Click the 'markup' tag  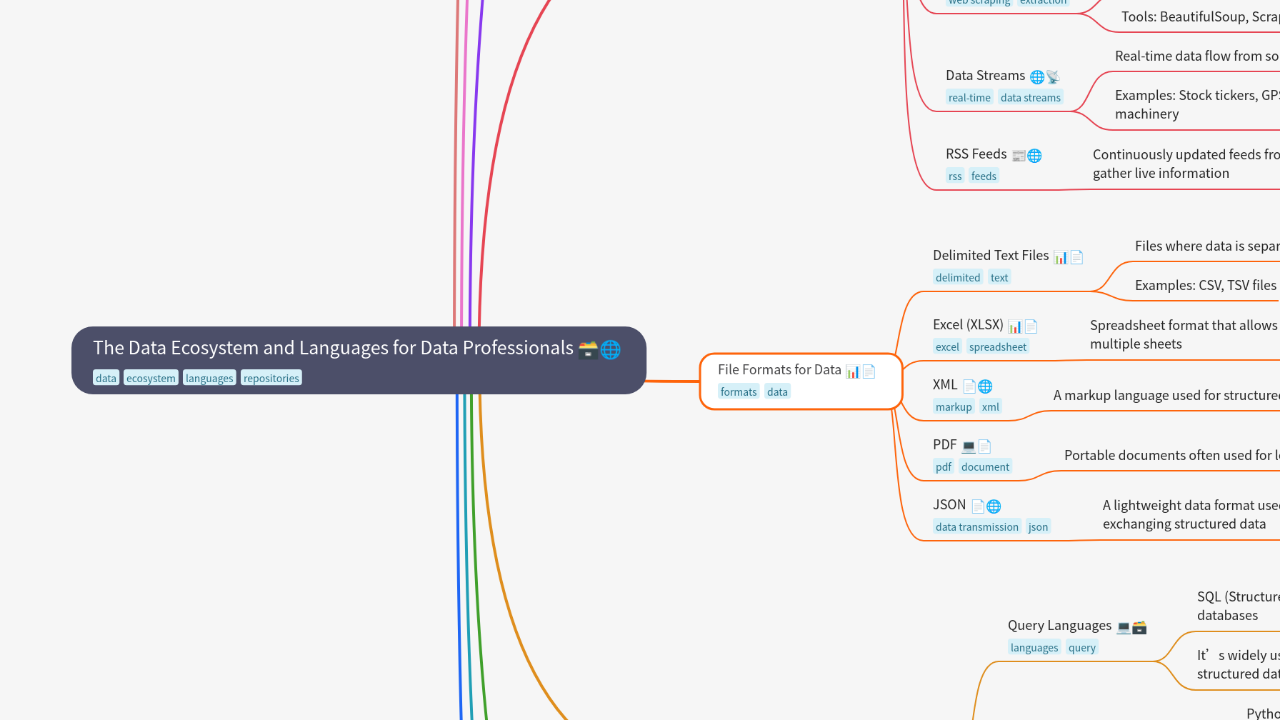(x=954, y=407)
